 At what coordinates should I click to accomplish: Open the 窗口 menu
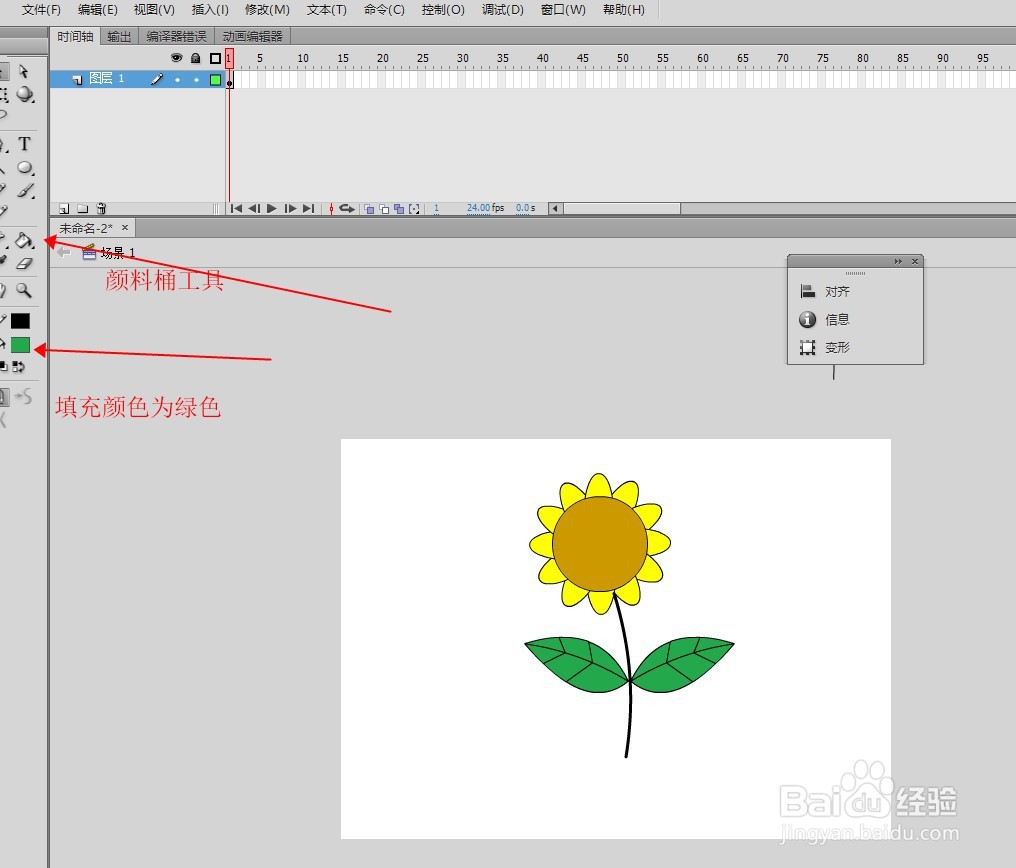pos(562,10)
